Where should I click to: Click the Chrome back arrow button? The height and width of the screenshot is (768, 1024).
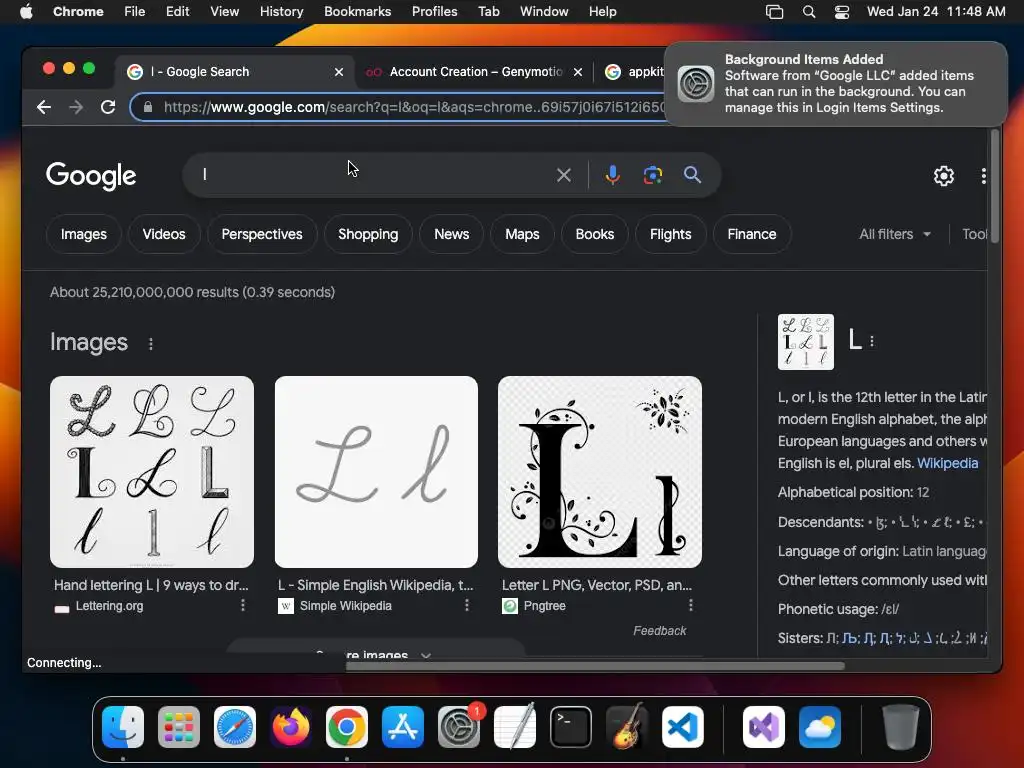click(44, 107)
